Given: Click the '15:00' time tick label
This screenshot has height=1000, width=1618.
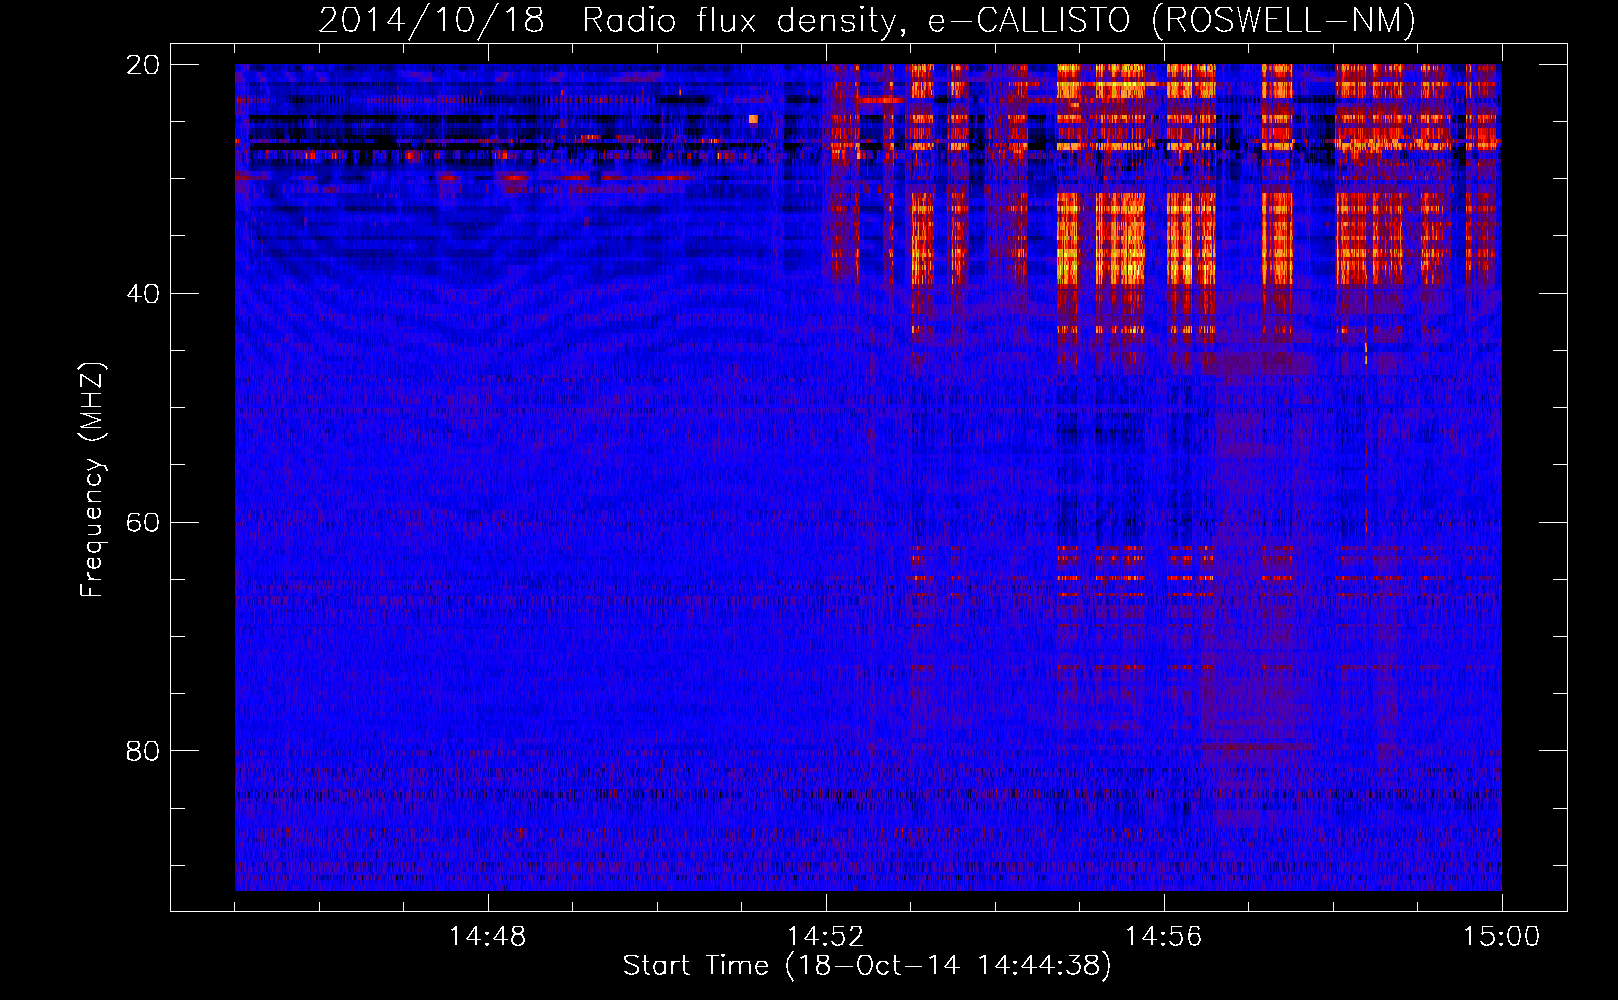Looking at the screenshot, I should (x=1501, y=937).
